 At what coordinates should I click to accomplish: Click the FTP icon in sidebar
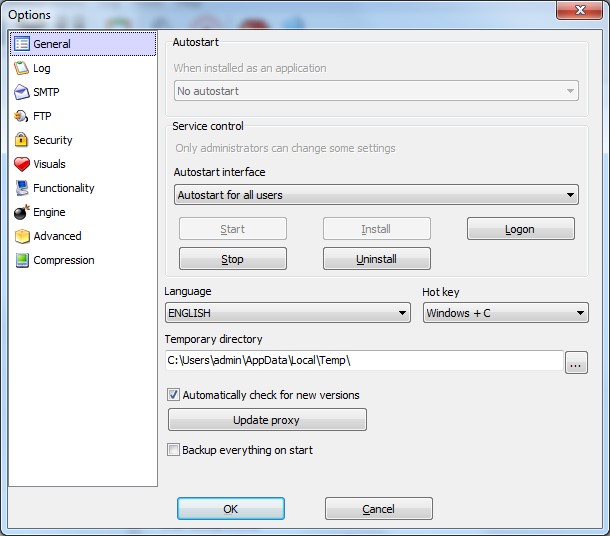[x=21, y=116]
